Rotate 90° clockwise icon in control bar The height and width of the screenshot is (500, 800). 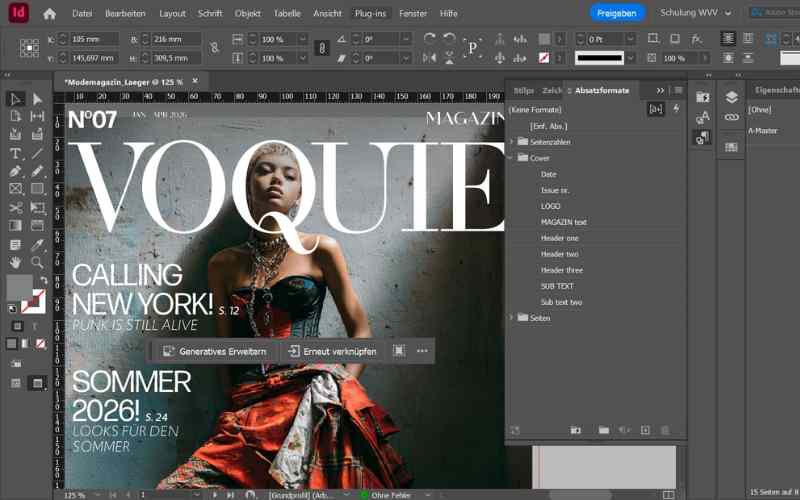430,38
